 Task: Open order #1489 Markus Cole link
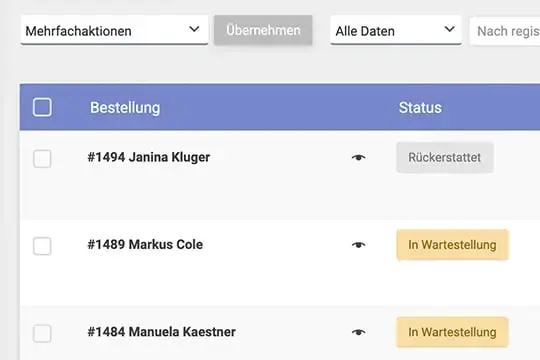(x=145, y=245)
